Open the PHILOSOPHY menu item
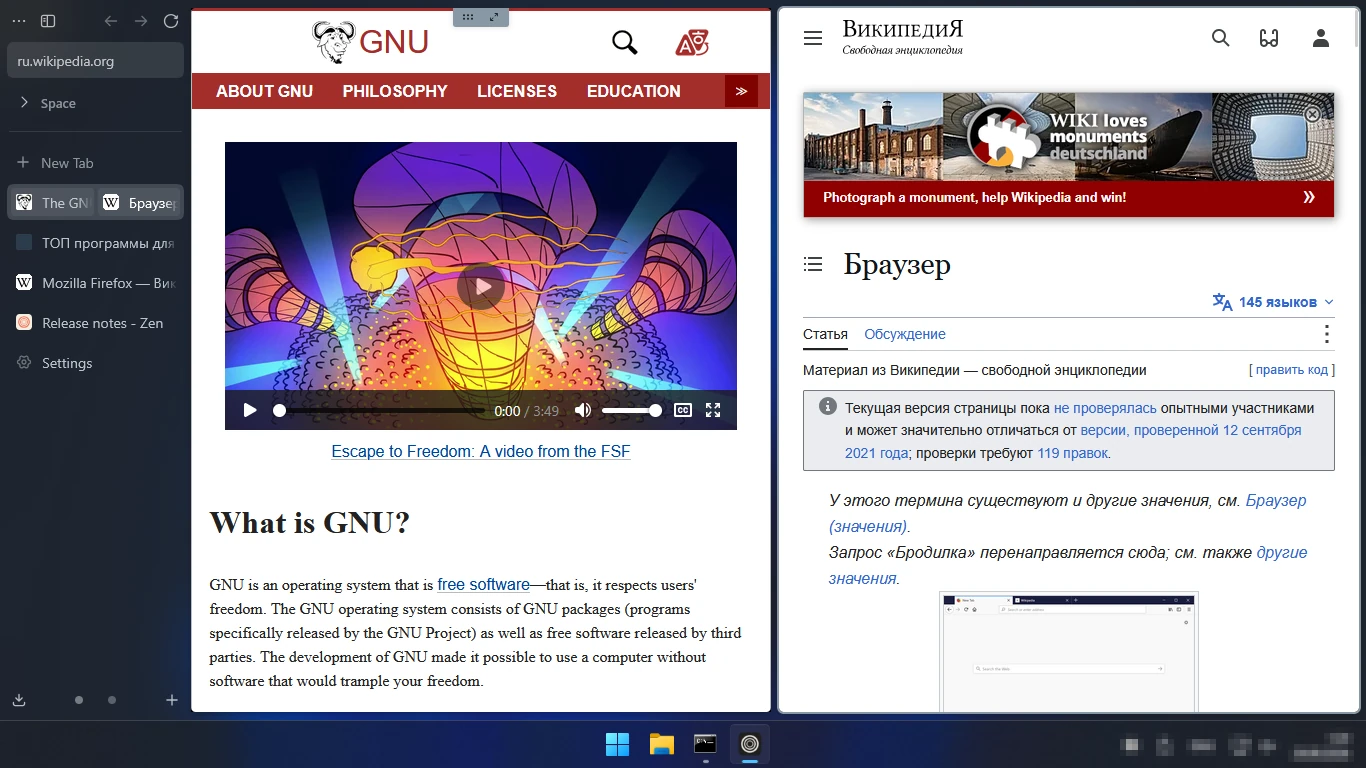Screen dimensions: 1366x768 tap(395, 91)
